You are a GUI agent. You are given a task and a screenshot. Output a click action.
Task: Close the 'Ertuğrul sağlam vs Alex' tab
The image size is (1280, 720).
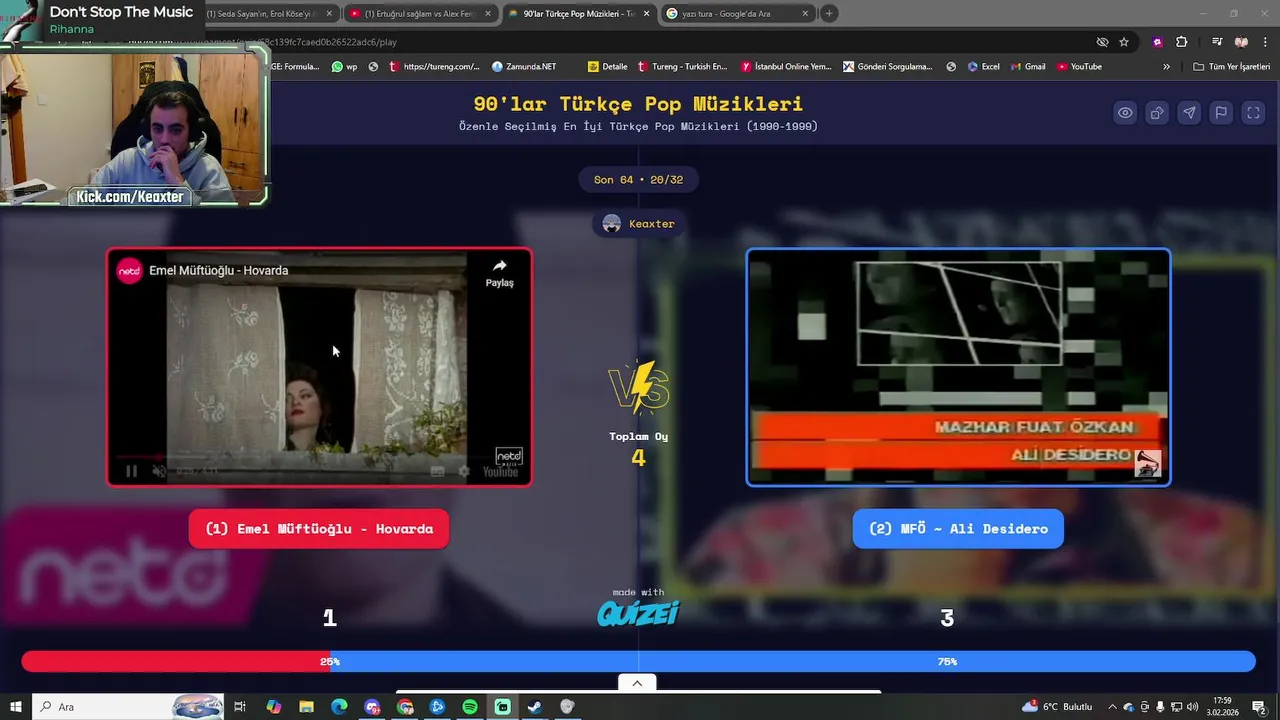point(487,14)
